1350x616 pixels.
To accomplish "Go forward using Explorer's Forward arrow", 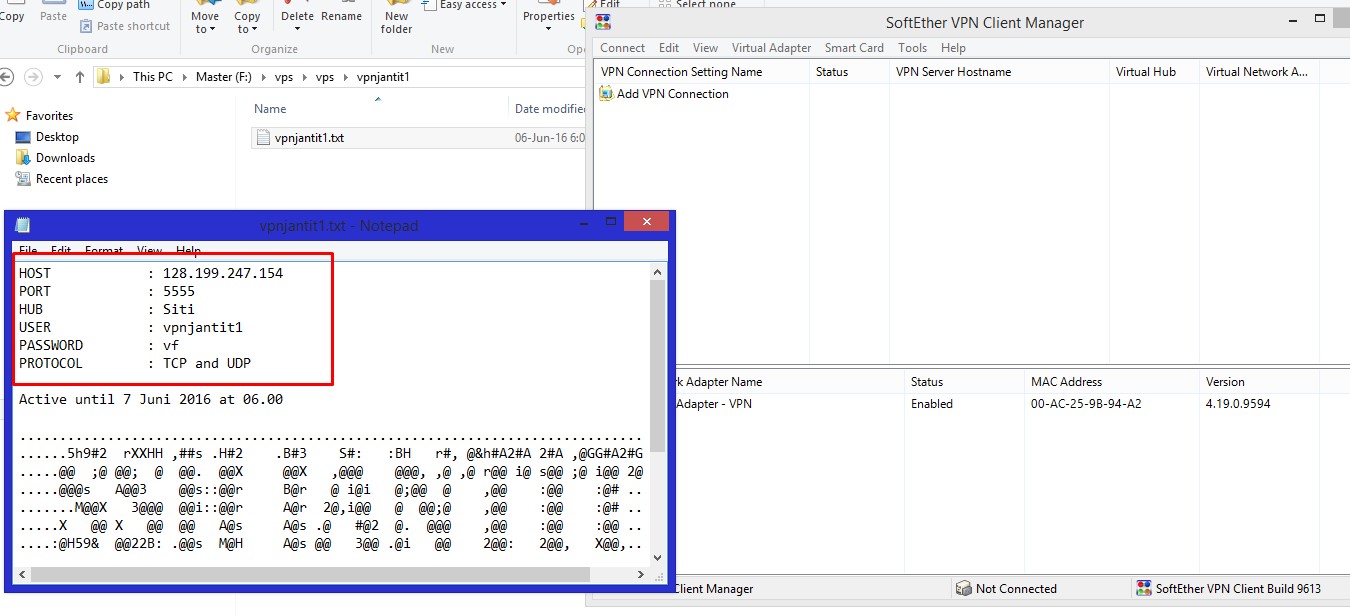I will pyautogui.click(x=34, y=77).
